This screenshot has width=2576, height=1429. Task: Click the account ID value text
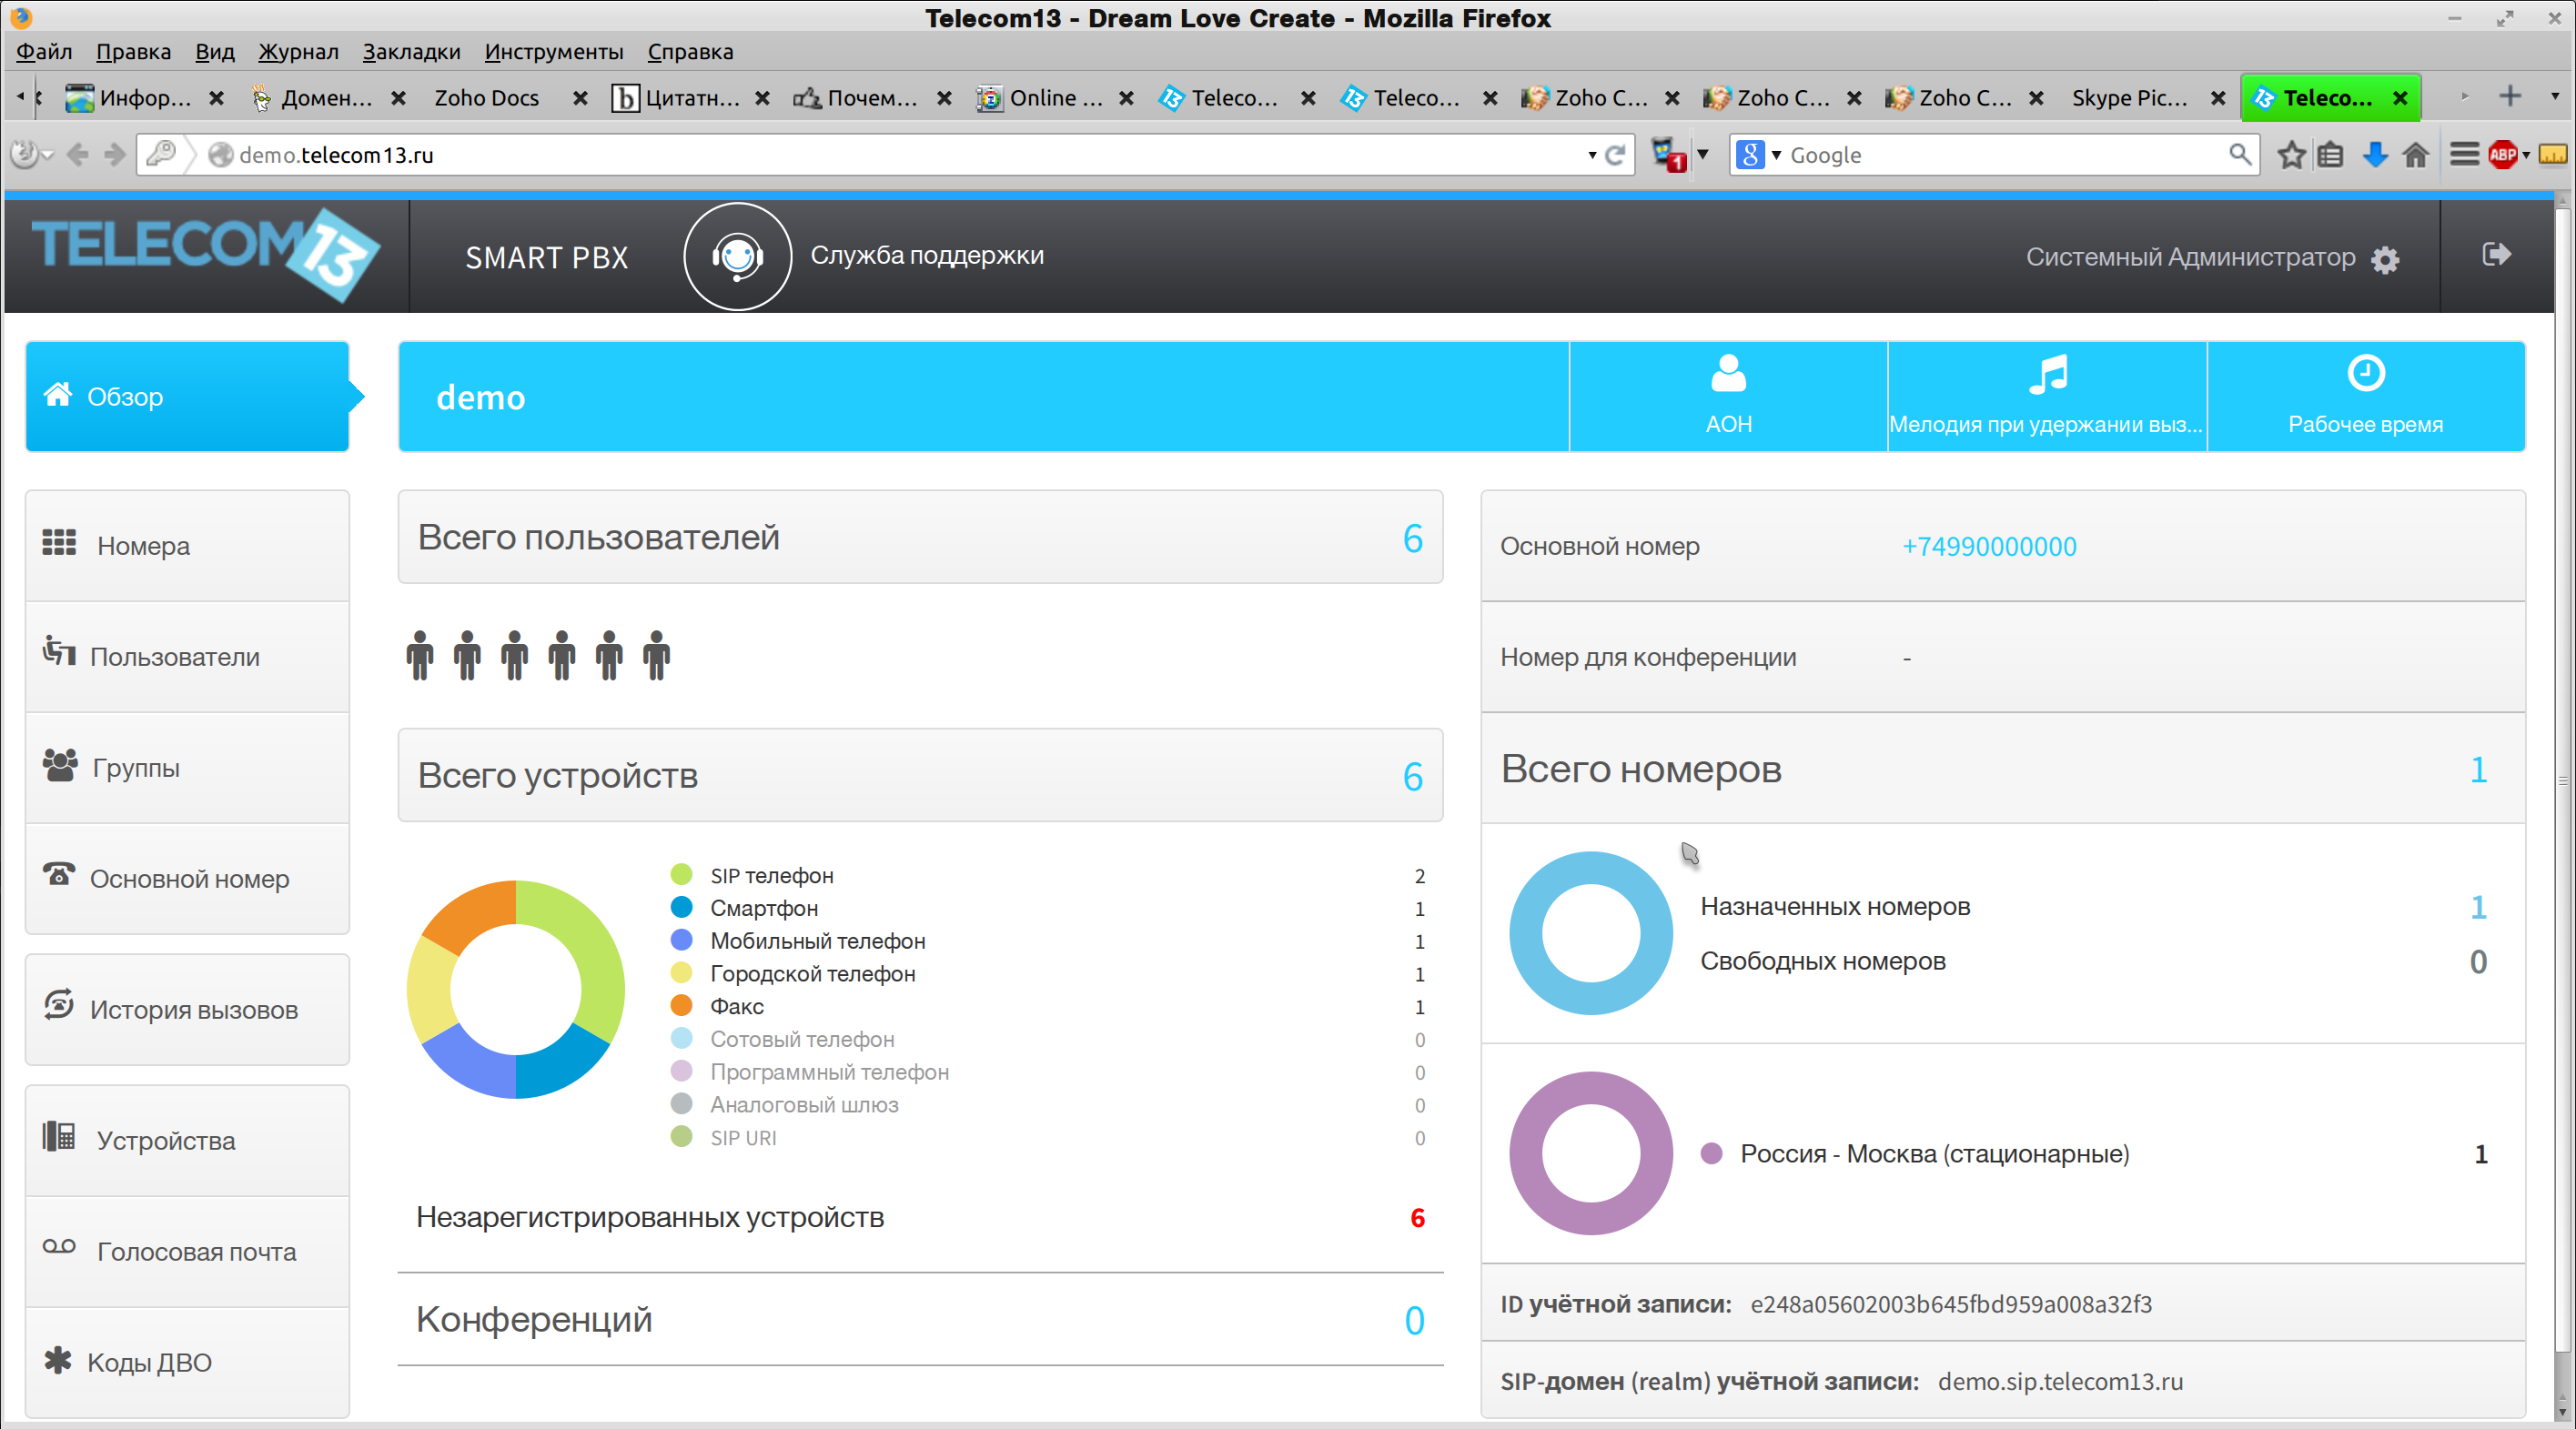(1951, 1305)
